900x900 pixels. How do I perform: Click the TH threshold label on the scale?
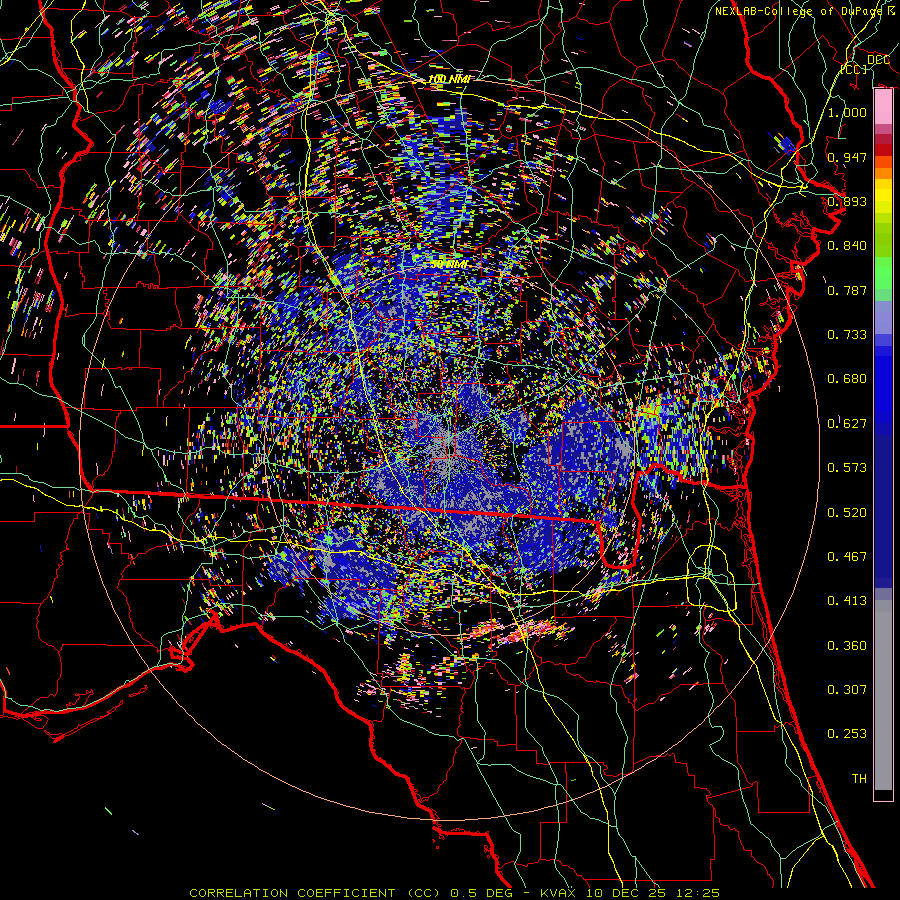859,778
